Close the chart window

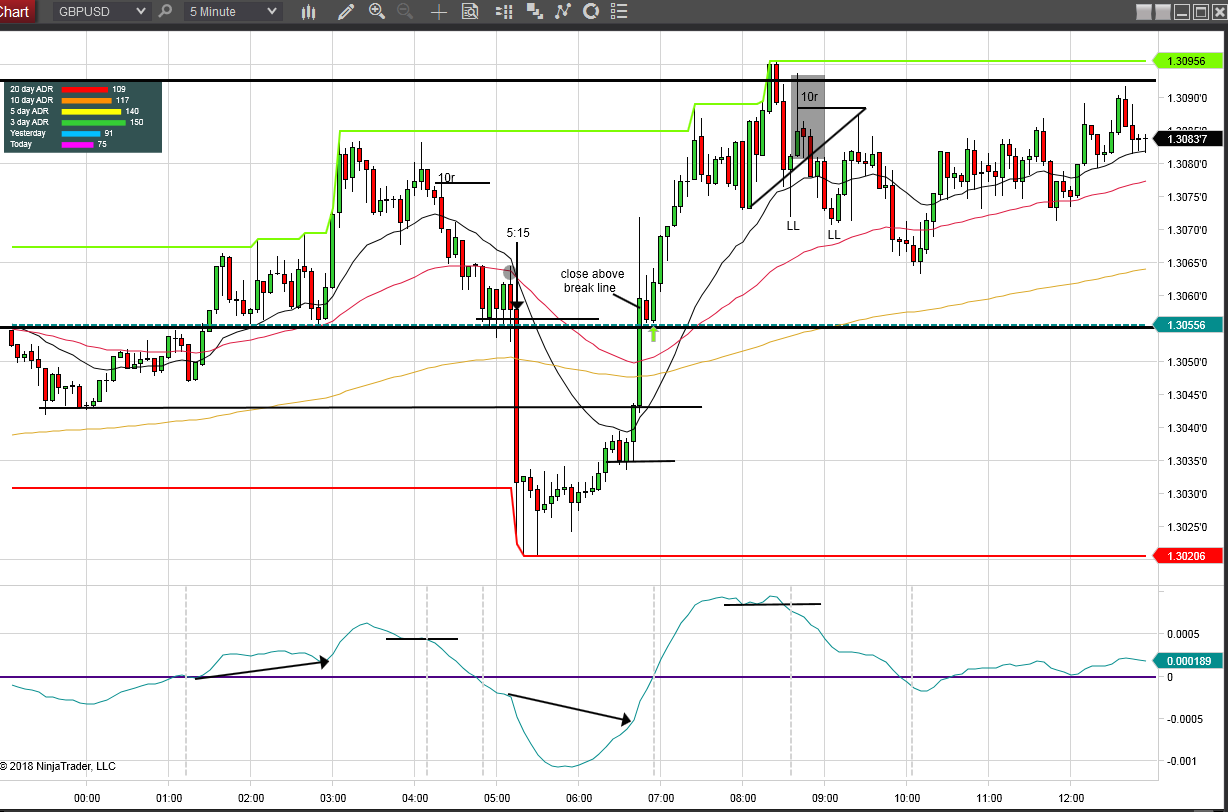(1218, 11)
